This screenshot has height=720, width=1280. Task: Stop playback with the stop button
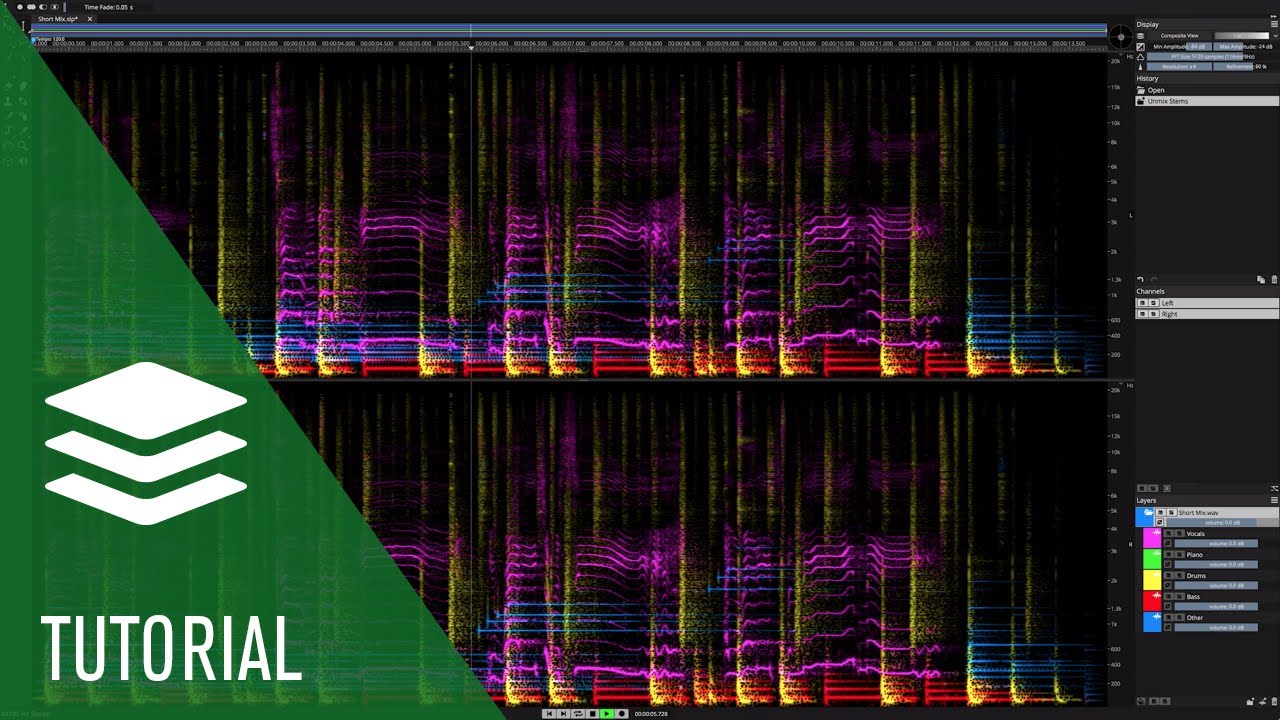click(592, 714)
